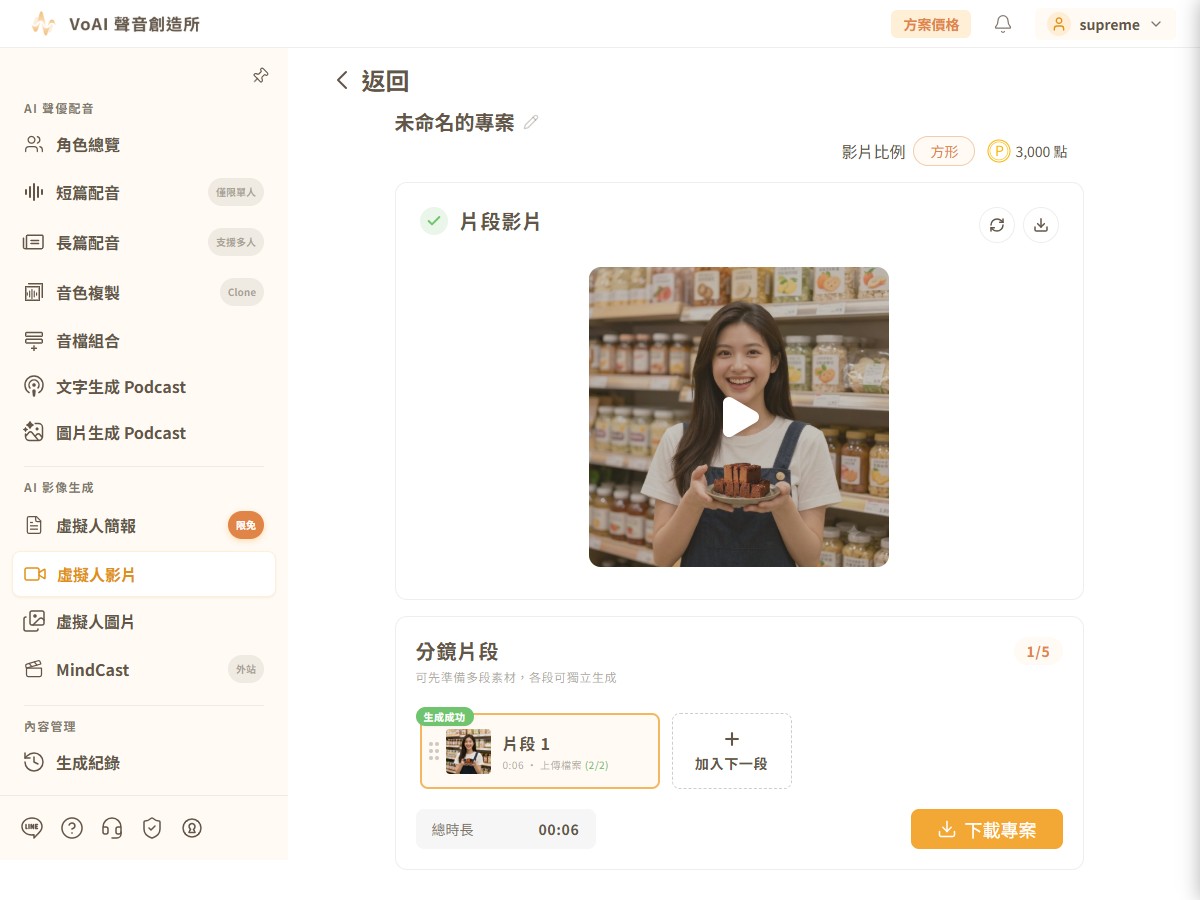Open 虛擬人簡報 in the sidebar
The height and width of the screenshot is (900, 1200).
[x=144, y=525]
